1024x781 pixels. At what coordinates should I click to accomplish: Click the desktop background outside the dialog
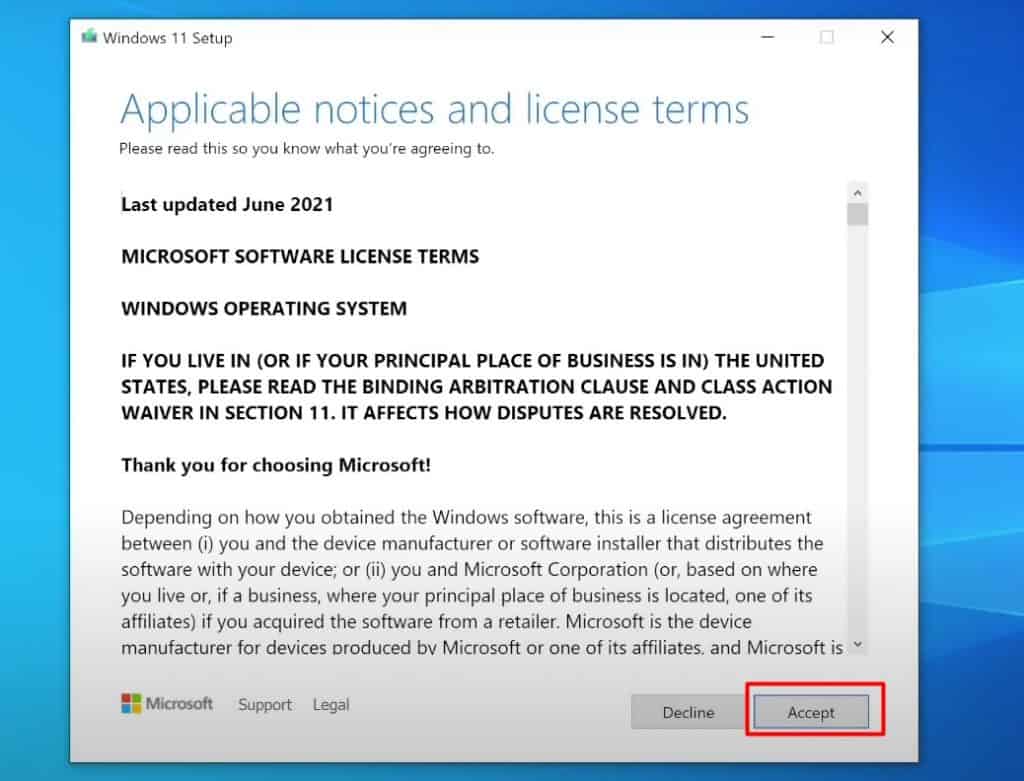coord(30,400)
